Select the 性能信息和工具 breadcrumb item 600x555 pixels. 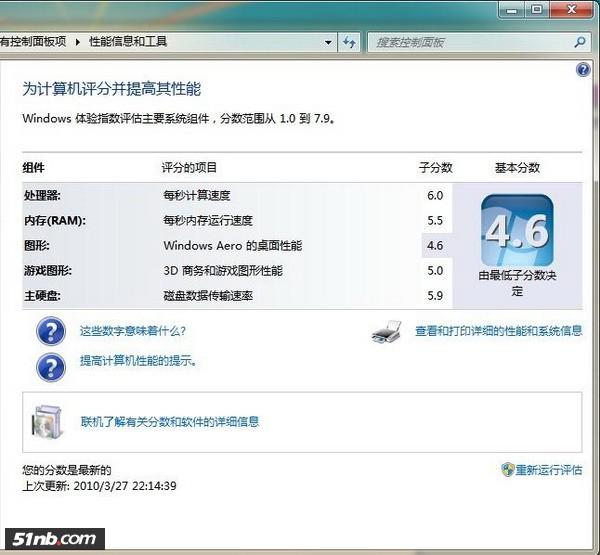pyautogui.click(x=128, y=43)
